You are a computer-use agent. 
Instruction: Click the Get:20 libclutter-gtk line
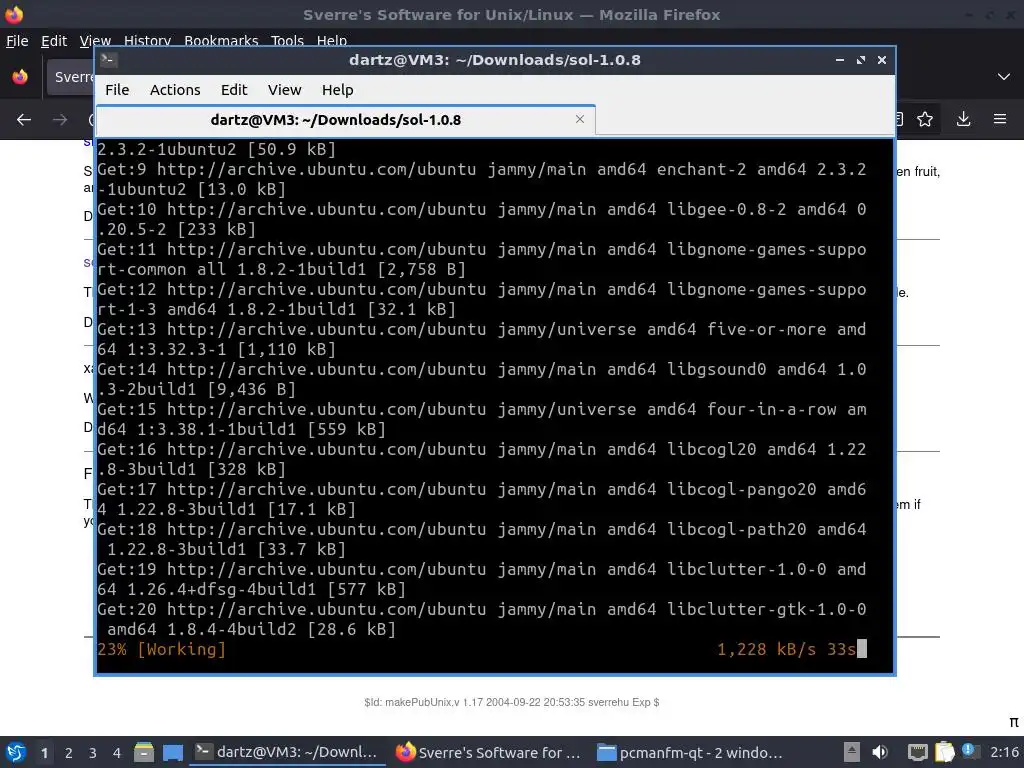click(x=481, y=619)
